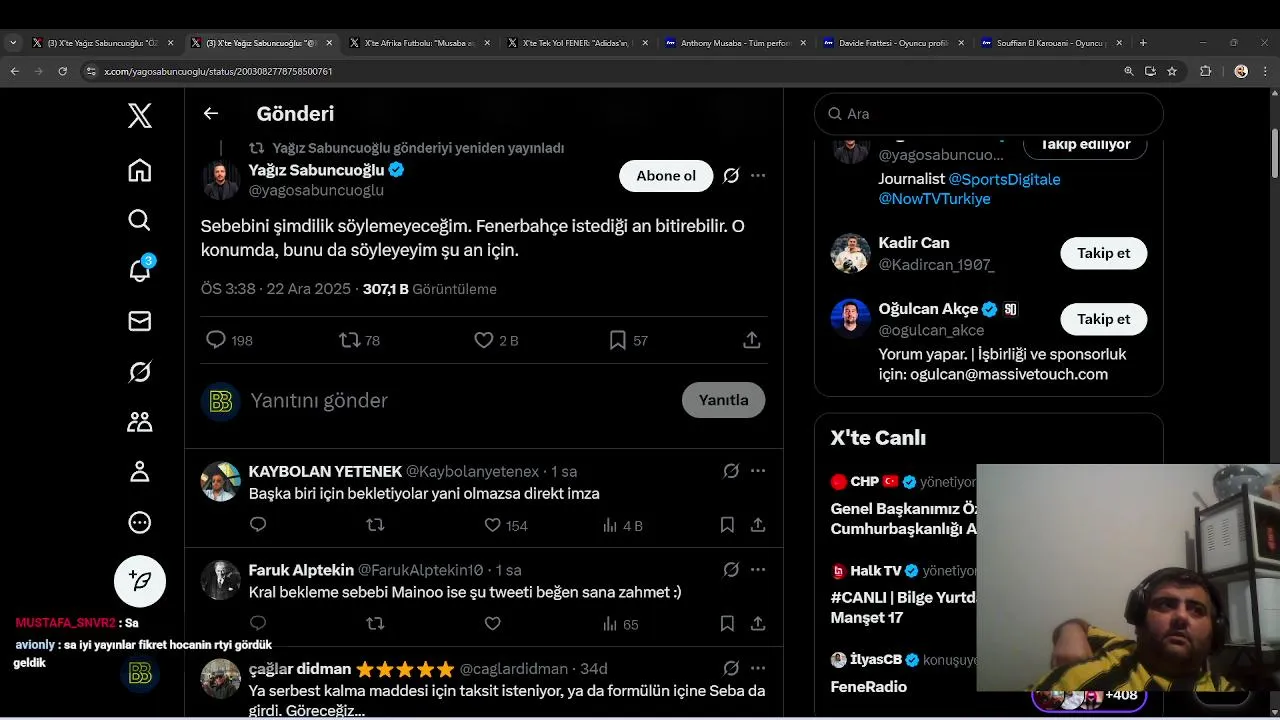
Task: Repost icon showing 78 reposts
Action: point(350,340)
